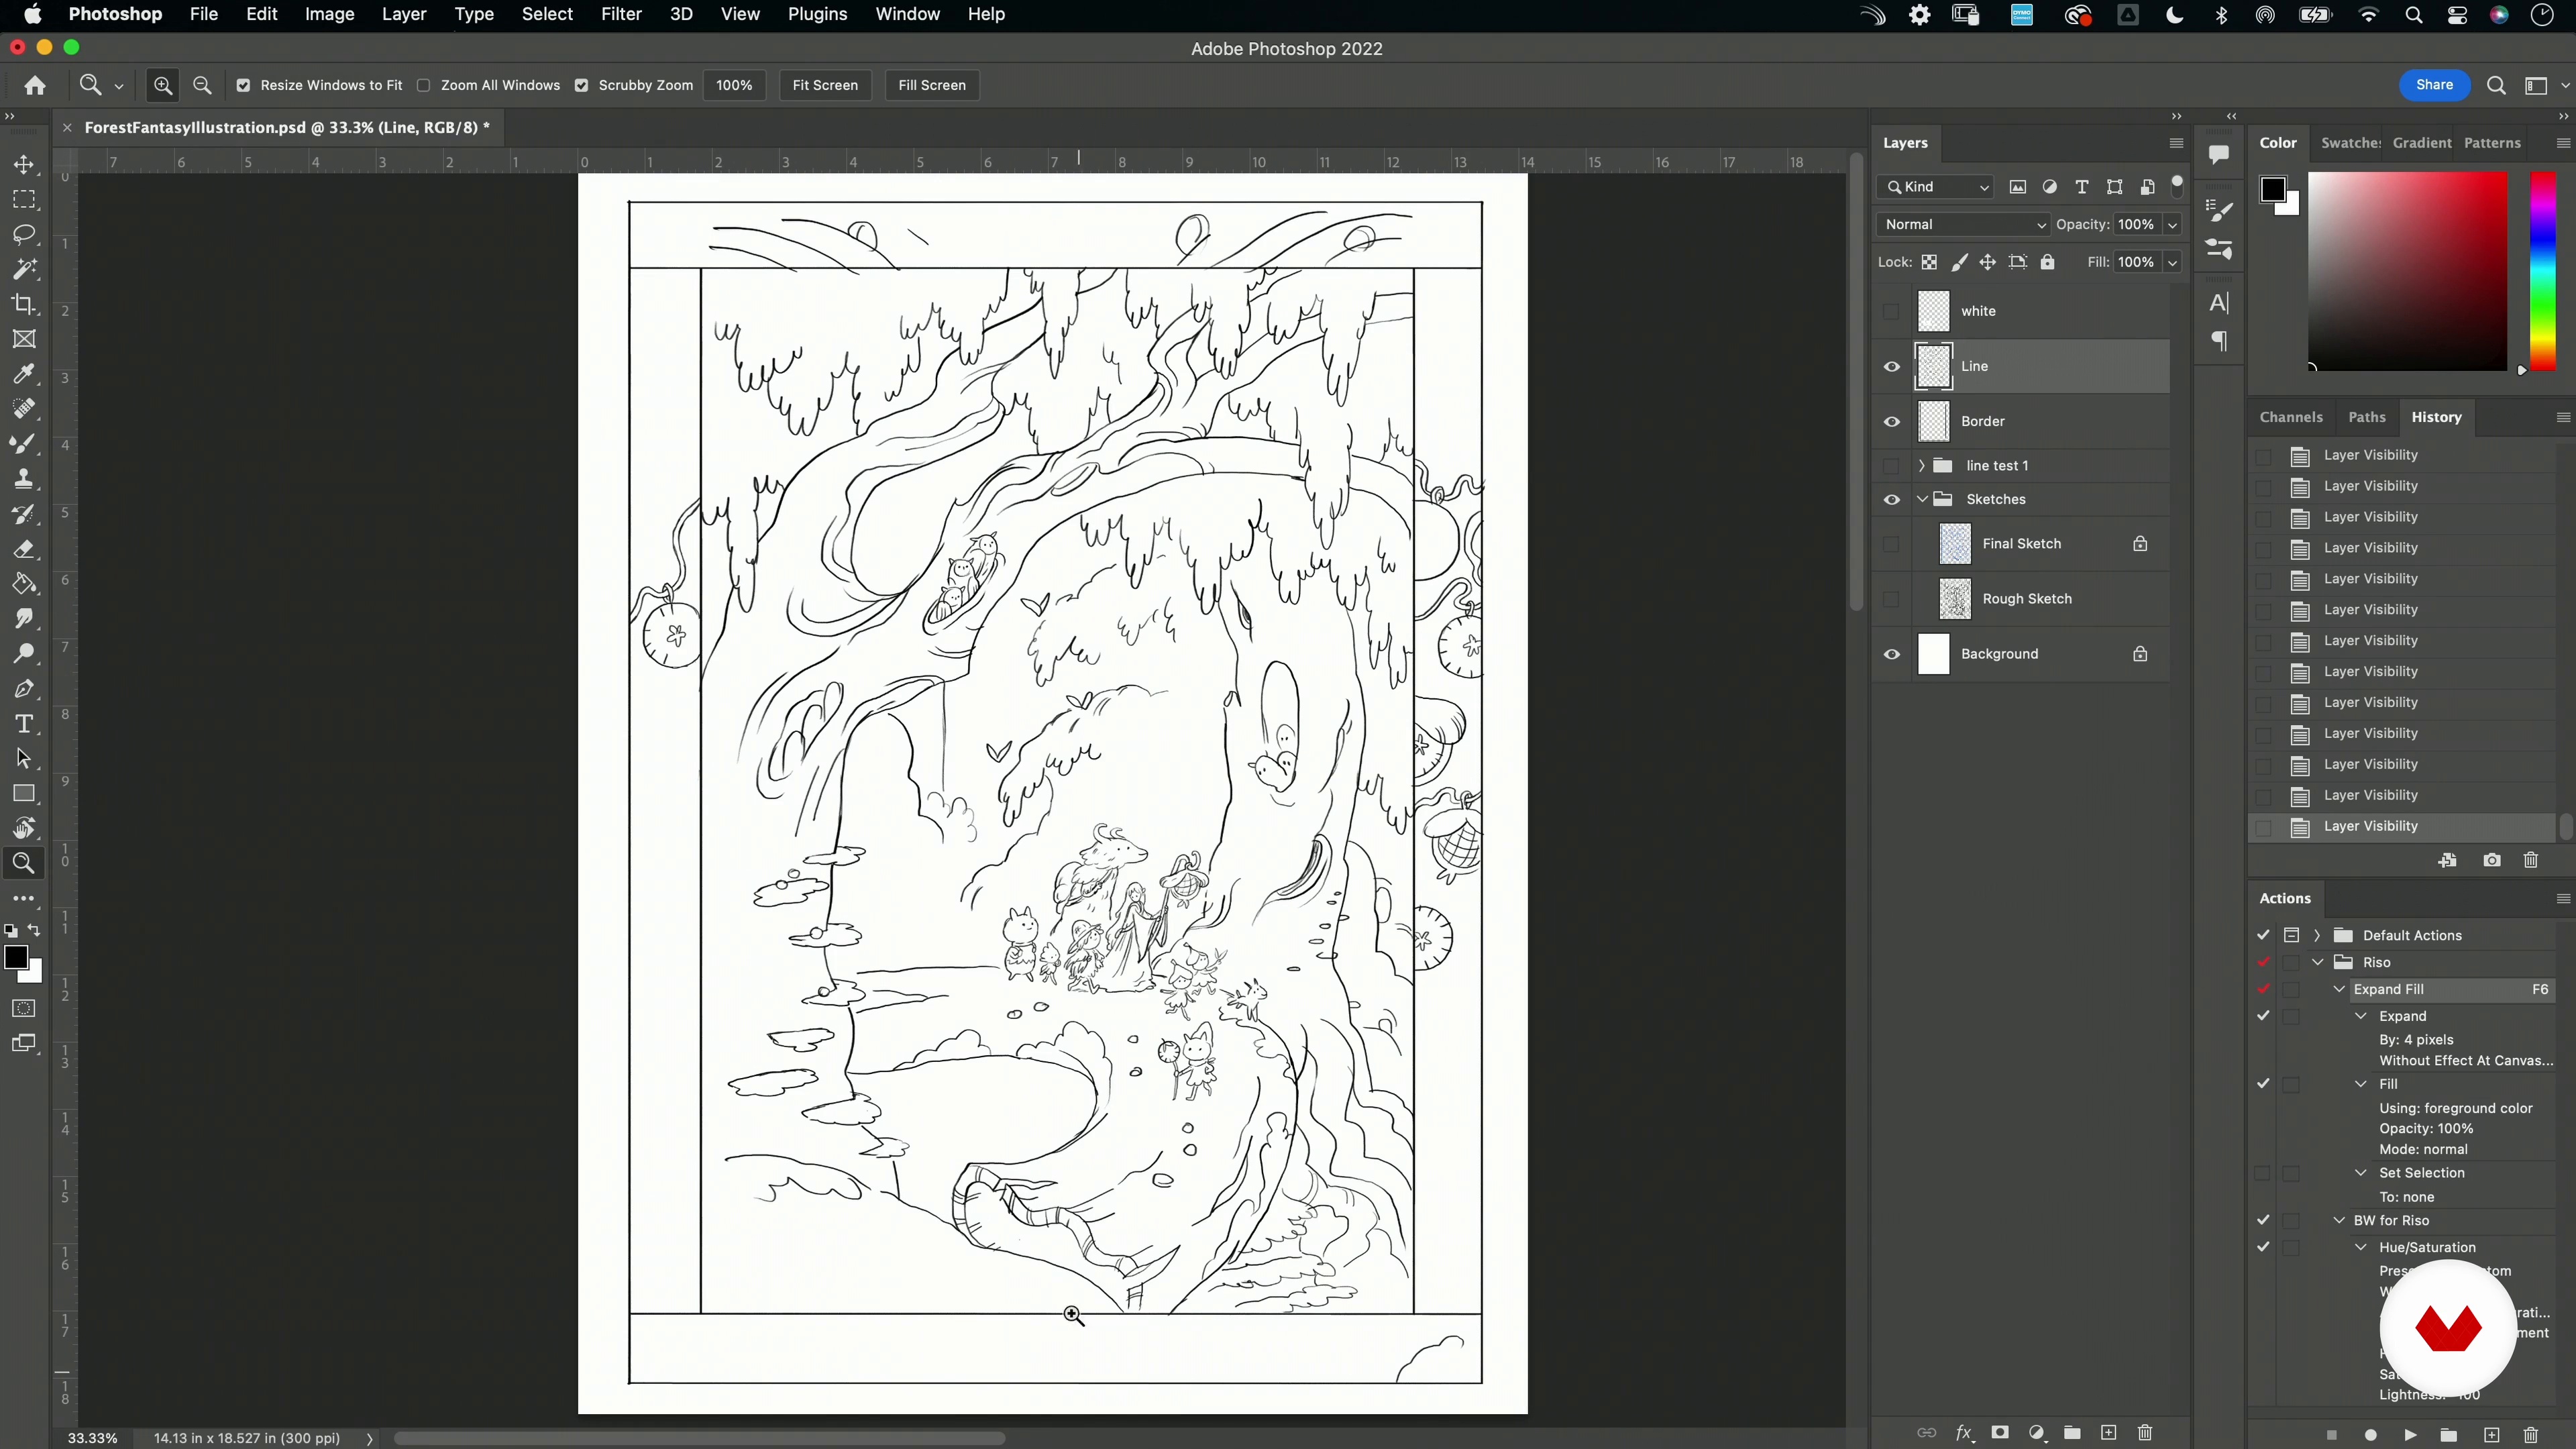2576x1449 pixels.
Task: Collapse the Sketches group
Action: click(x=1921, y=499)
